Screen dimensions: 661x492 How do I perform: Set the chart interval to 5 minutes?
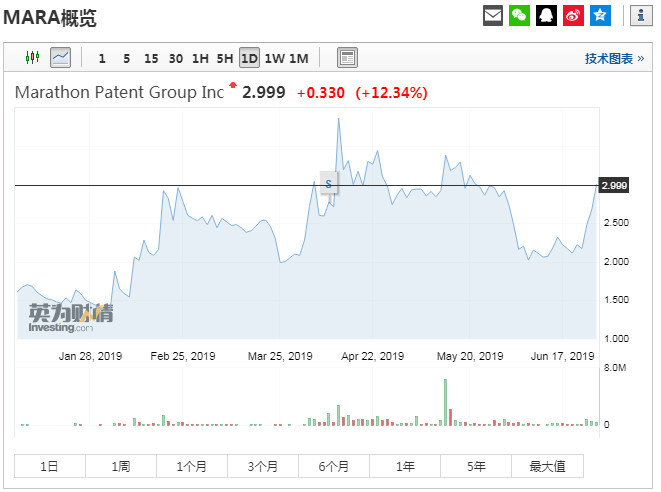click(126, 58)
